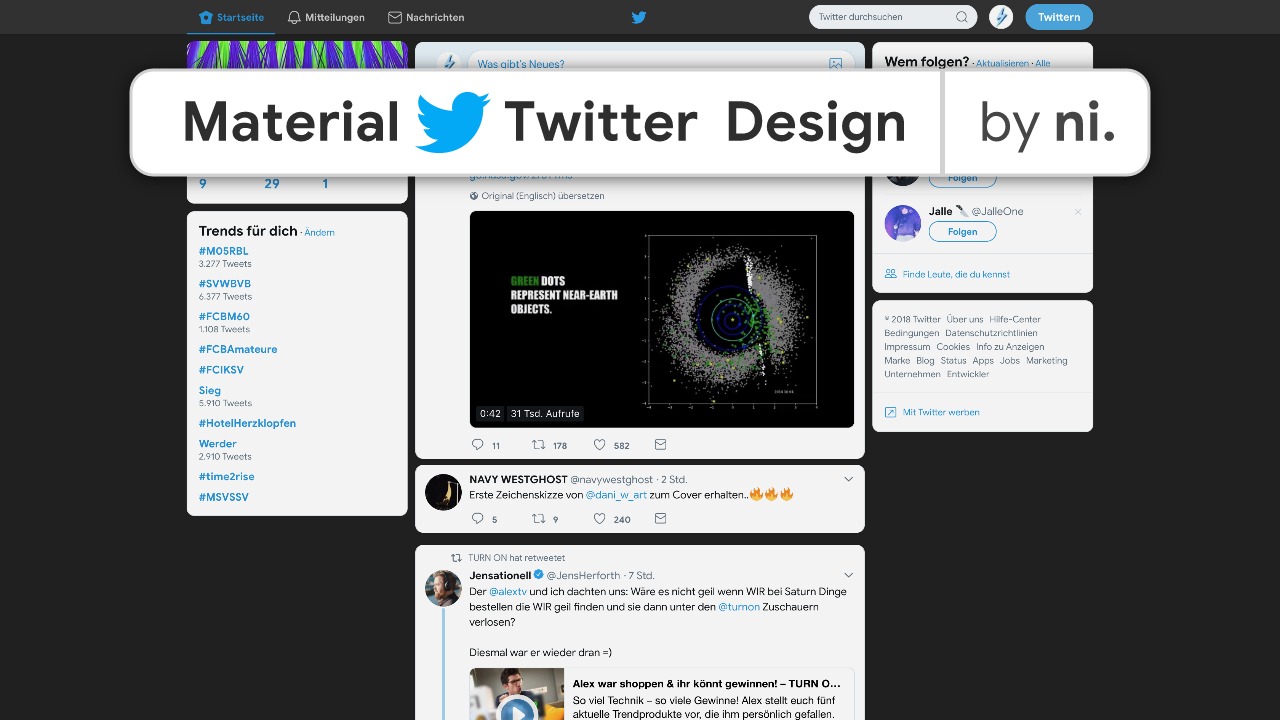Open the options dropdown on NAVY WESTGHOST's tweet
This screenshot has height=720, width=1280.
(x=849, y=479)
